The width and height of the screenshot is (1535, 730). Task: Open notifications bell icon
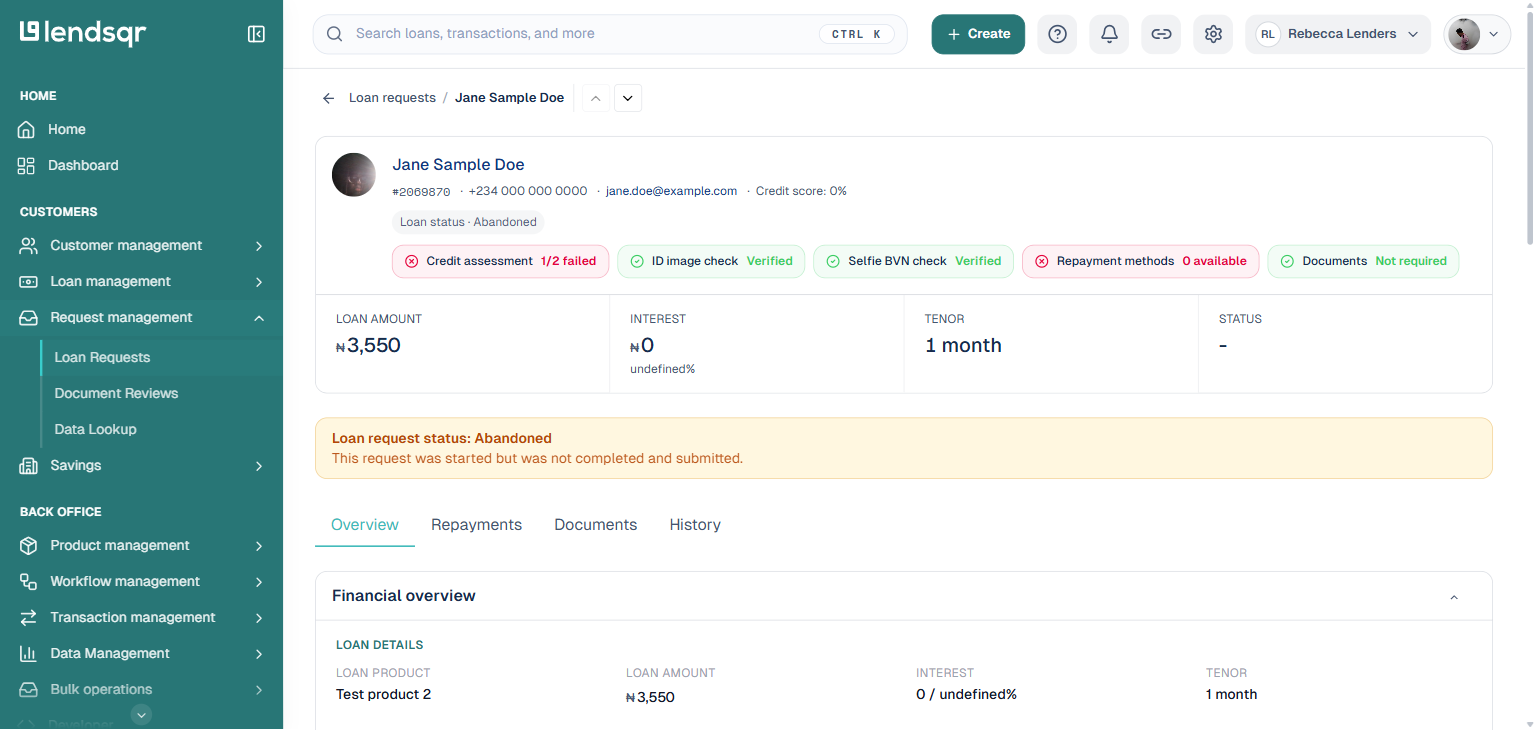1109,34
